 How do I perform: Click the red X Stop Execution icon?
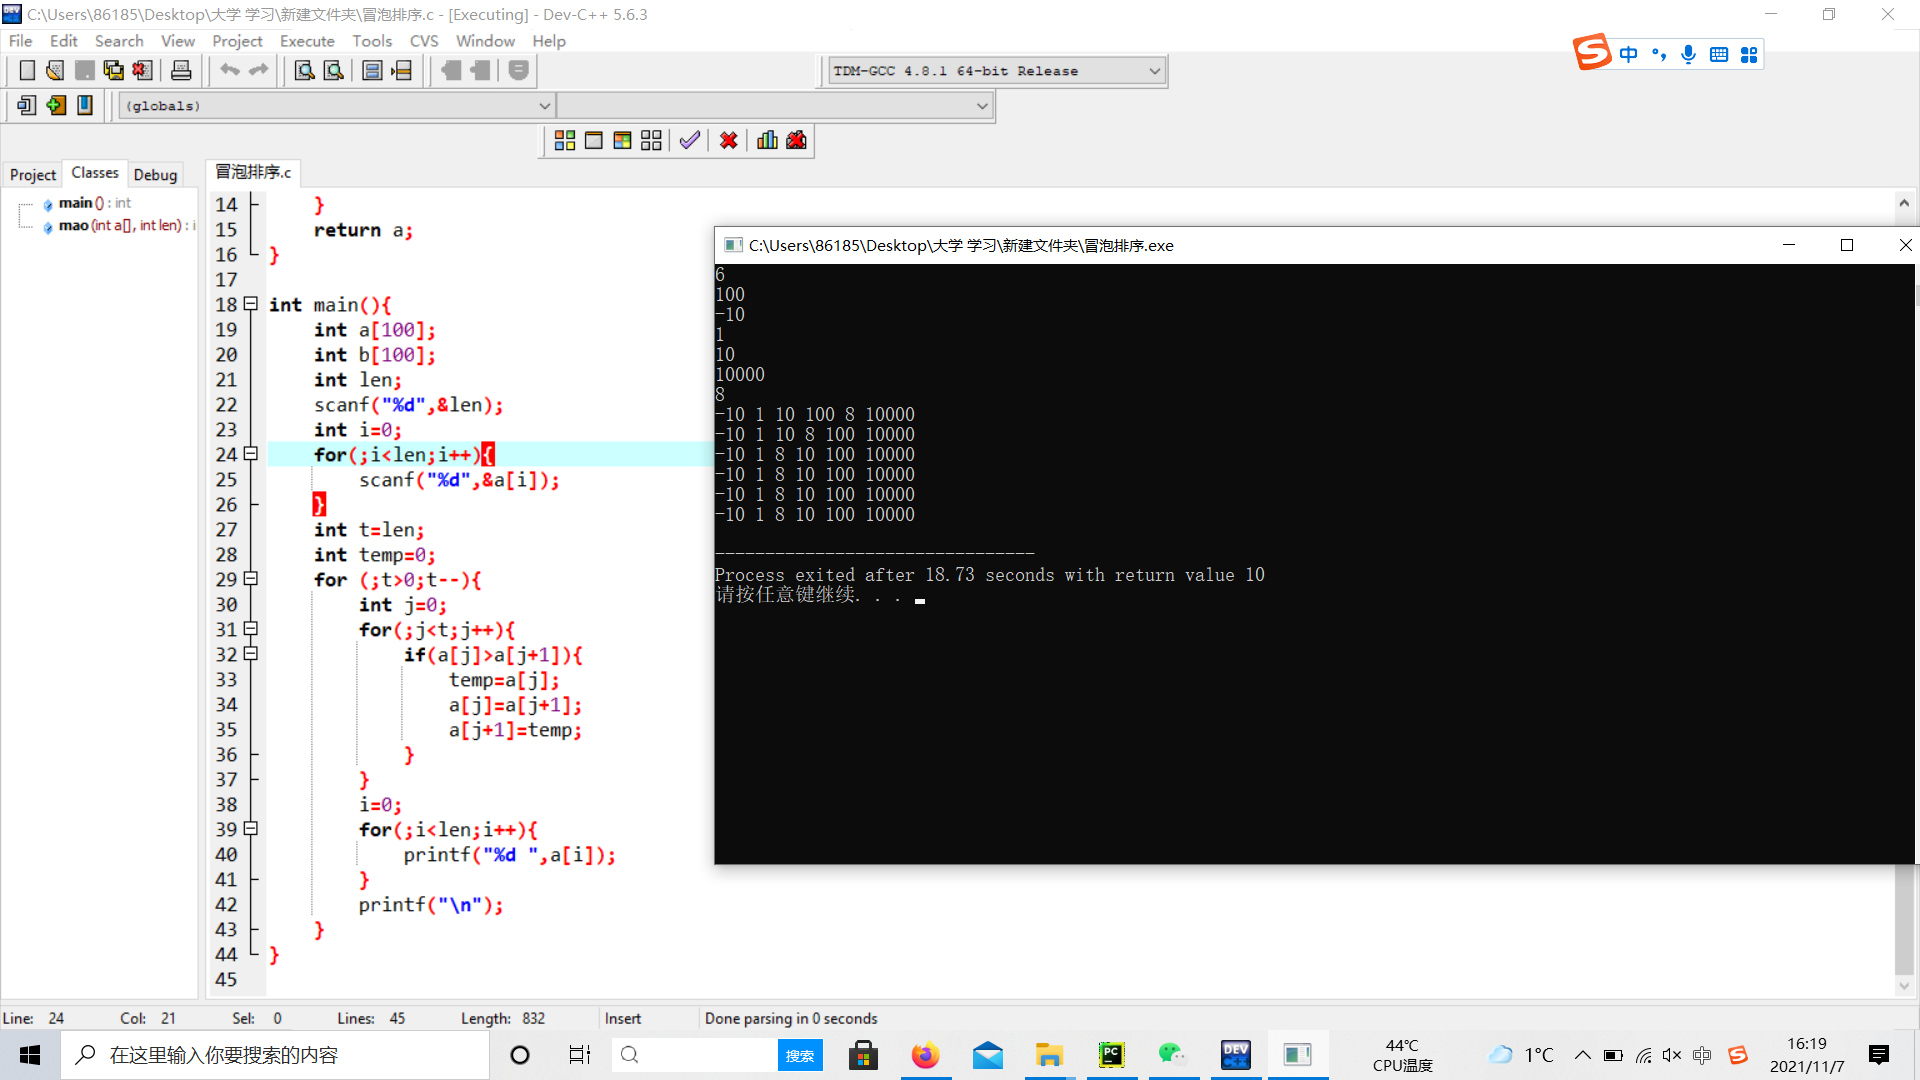point(729,141)
